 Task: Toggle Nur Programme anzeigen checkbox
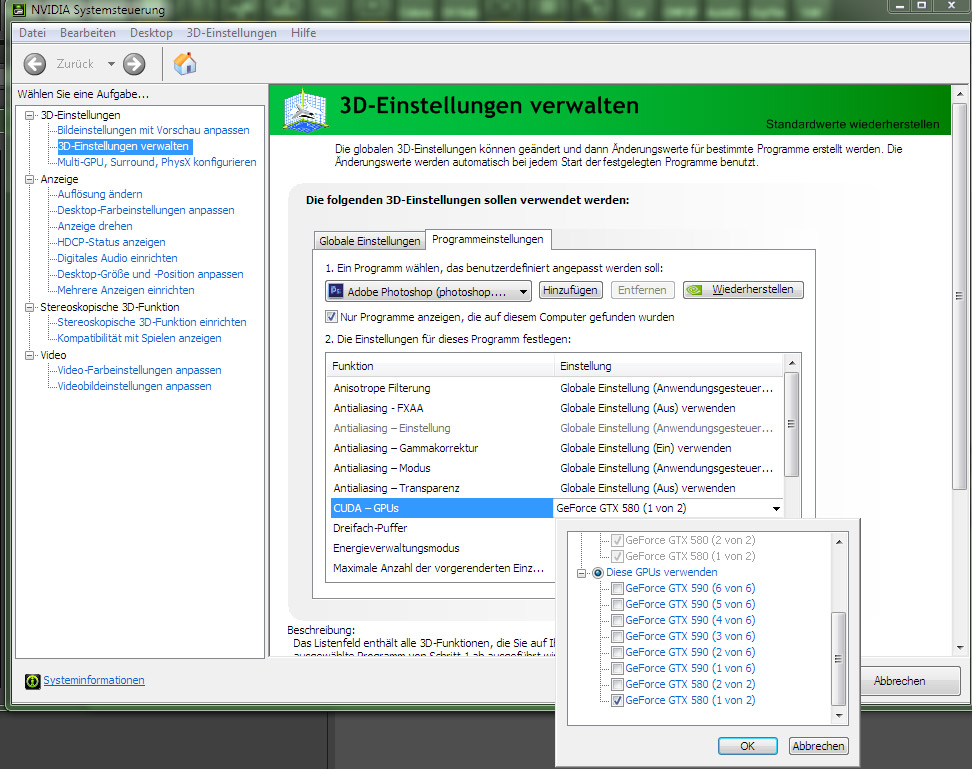332,317
